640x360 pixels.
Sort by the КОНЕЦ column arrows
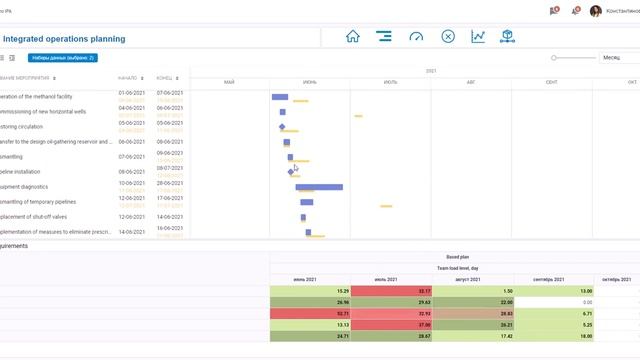(x=177, y=78)
